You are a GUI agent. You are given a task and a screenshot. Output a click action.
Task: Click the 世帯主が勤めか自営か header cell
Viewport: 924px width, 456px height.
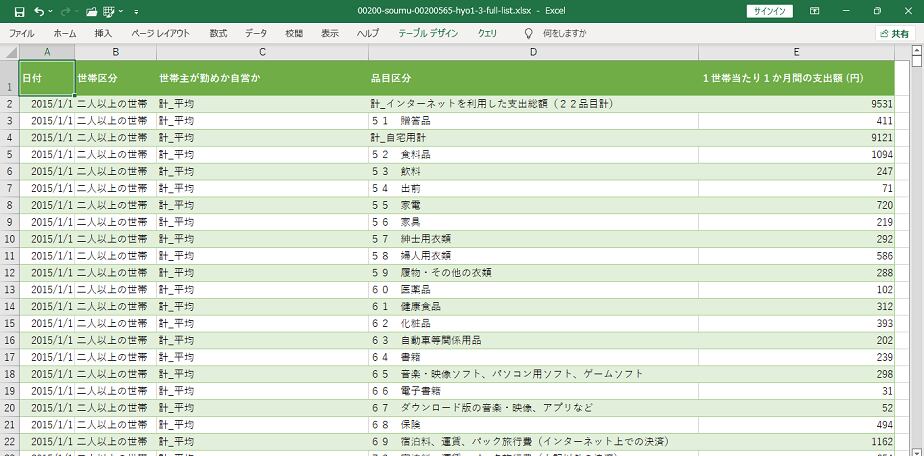pos(263,78)
